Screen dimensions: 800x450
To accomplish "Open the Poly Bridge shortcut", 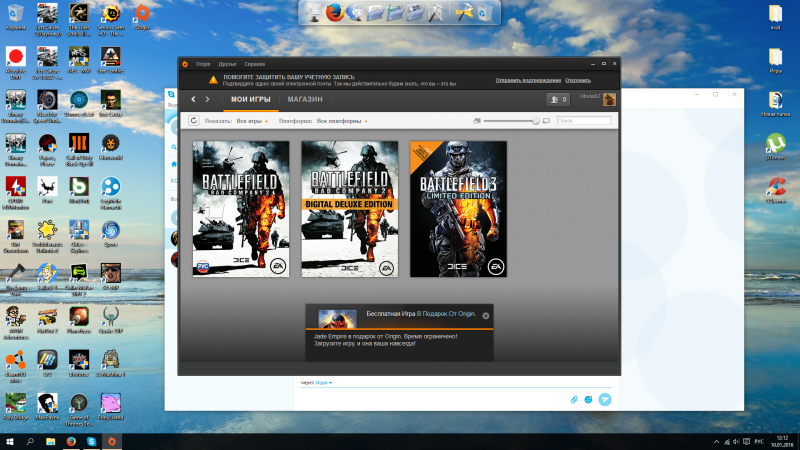I will (x=16, y=407).
